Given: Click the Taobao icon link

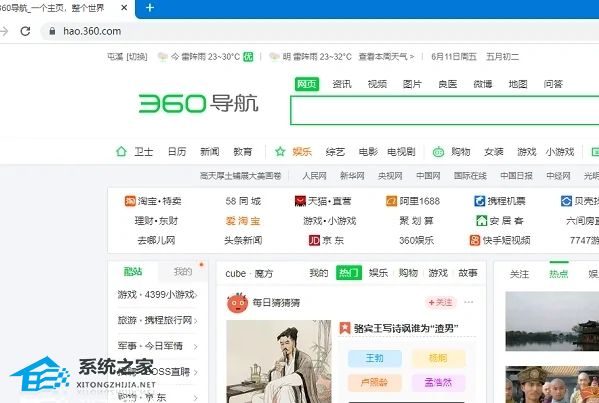Looking at the screenshot, I should tap(130, 201).
